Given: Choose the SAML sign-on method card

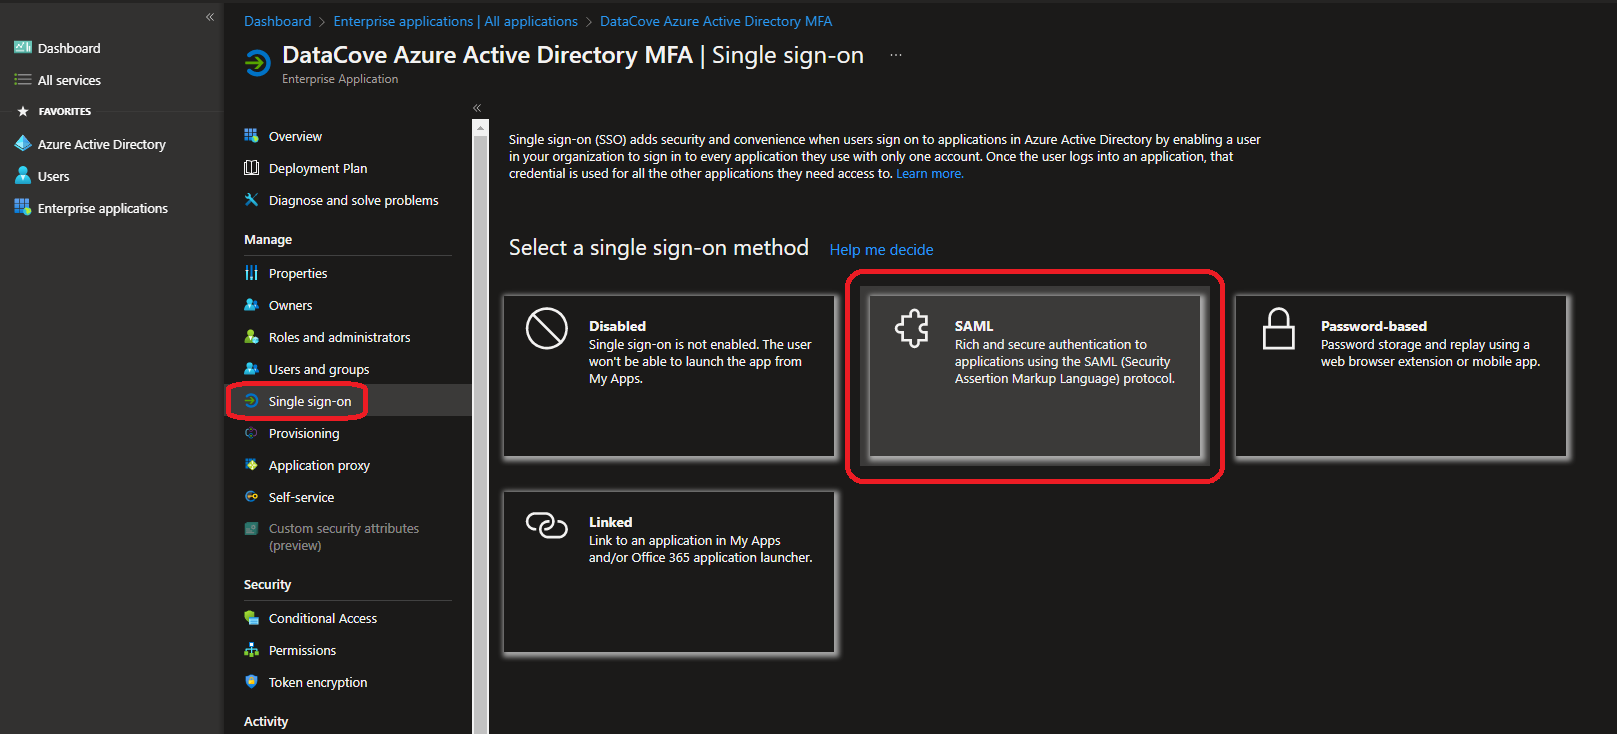Looking at the screenshot, I should (x=1035, y=376).
